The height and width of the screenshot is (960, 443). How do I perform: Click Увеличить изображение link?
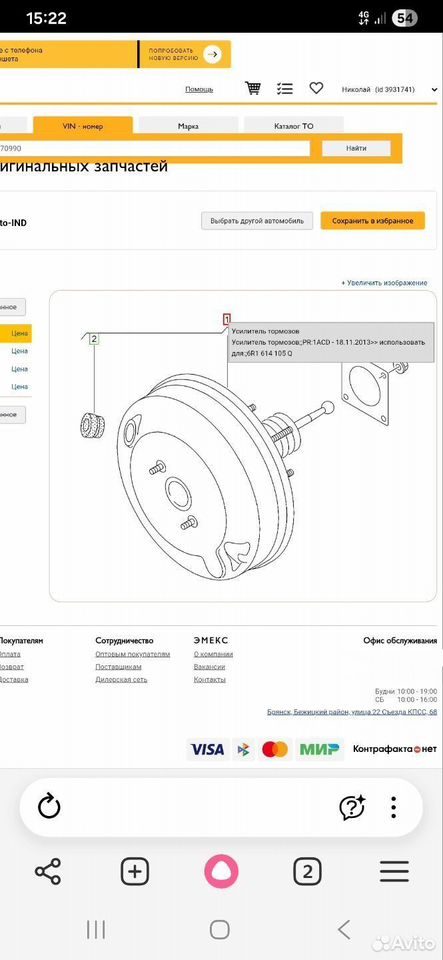tap(384, 283)
